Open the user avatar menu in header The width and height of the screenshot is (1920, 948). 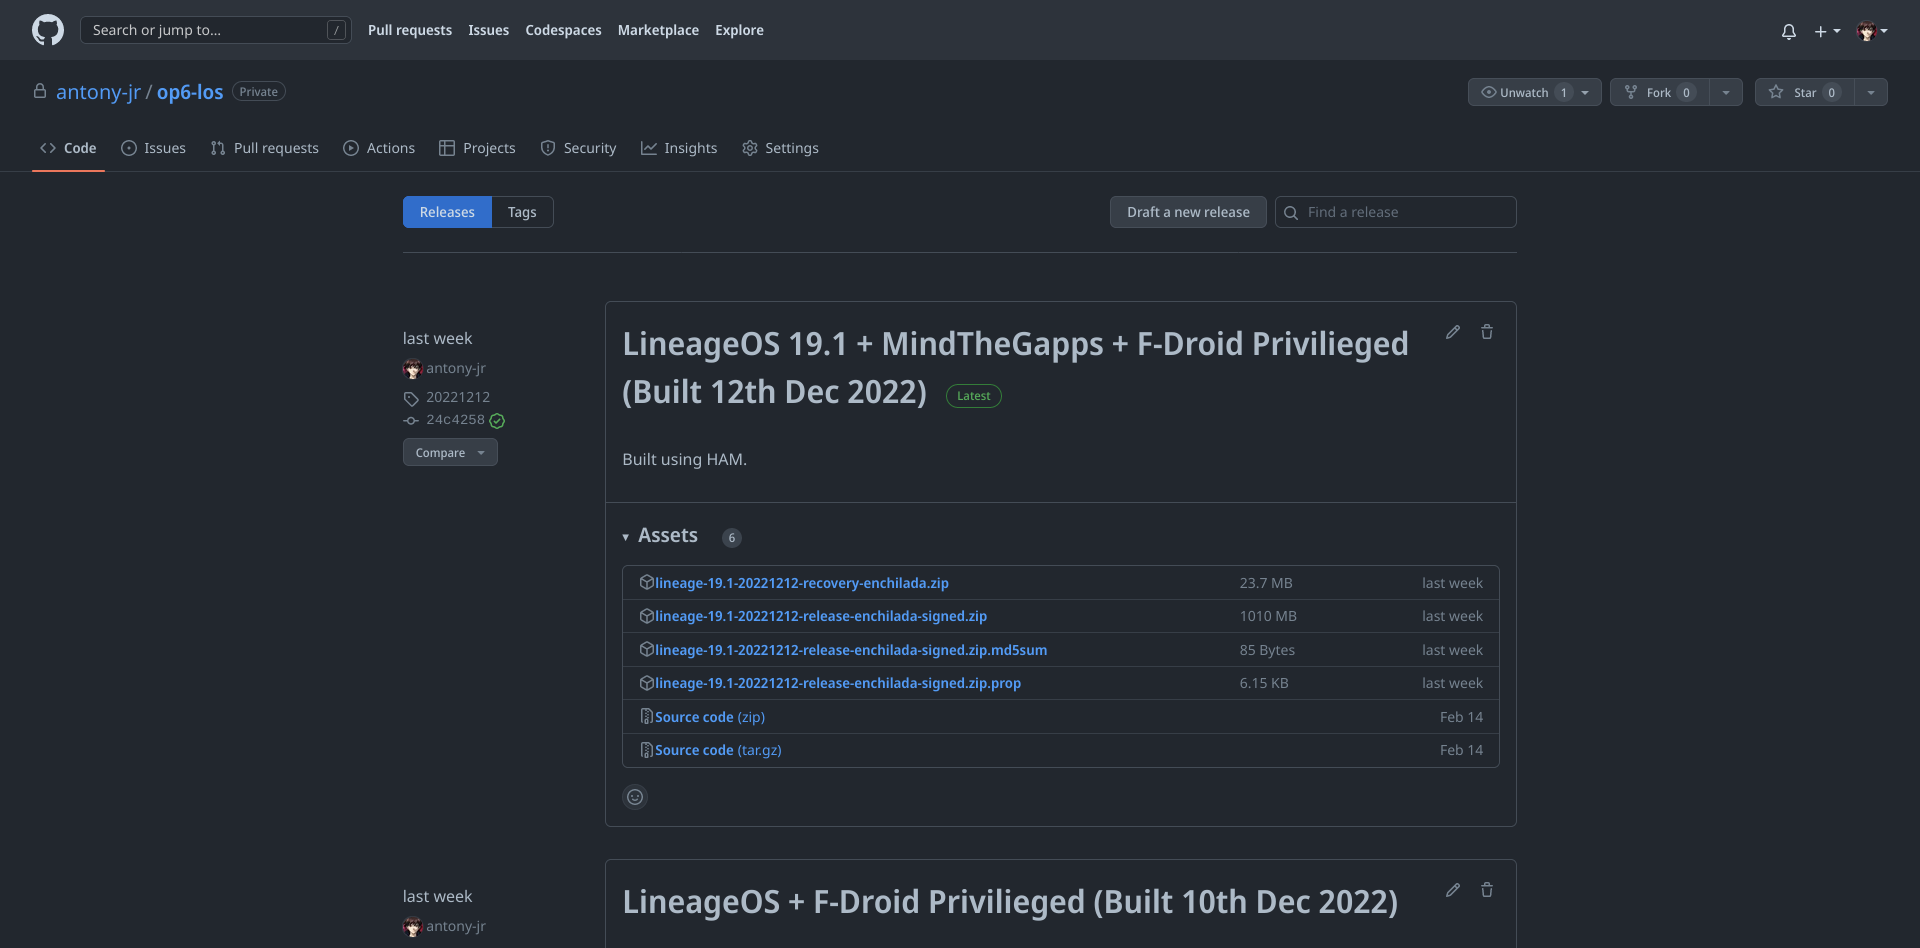pyautogui.click(x=1872, y=31)
